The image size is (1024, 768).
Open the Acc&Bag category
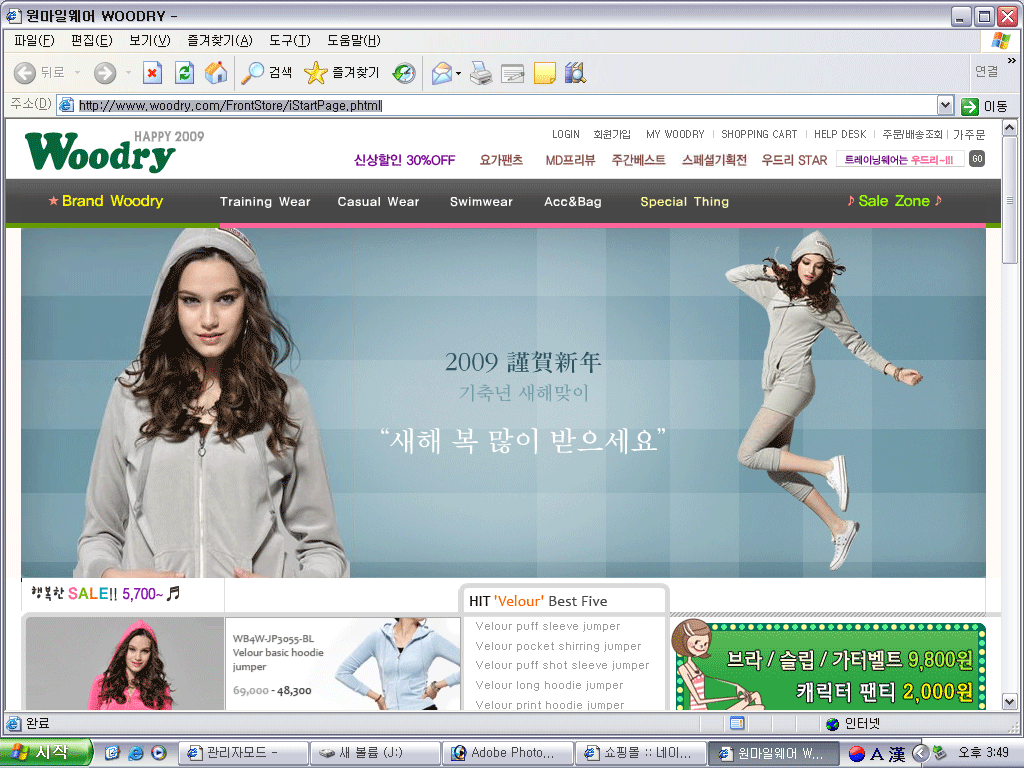pos(573,202)
